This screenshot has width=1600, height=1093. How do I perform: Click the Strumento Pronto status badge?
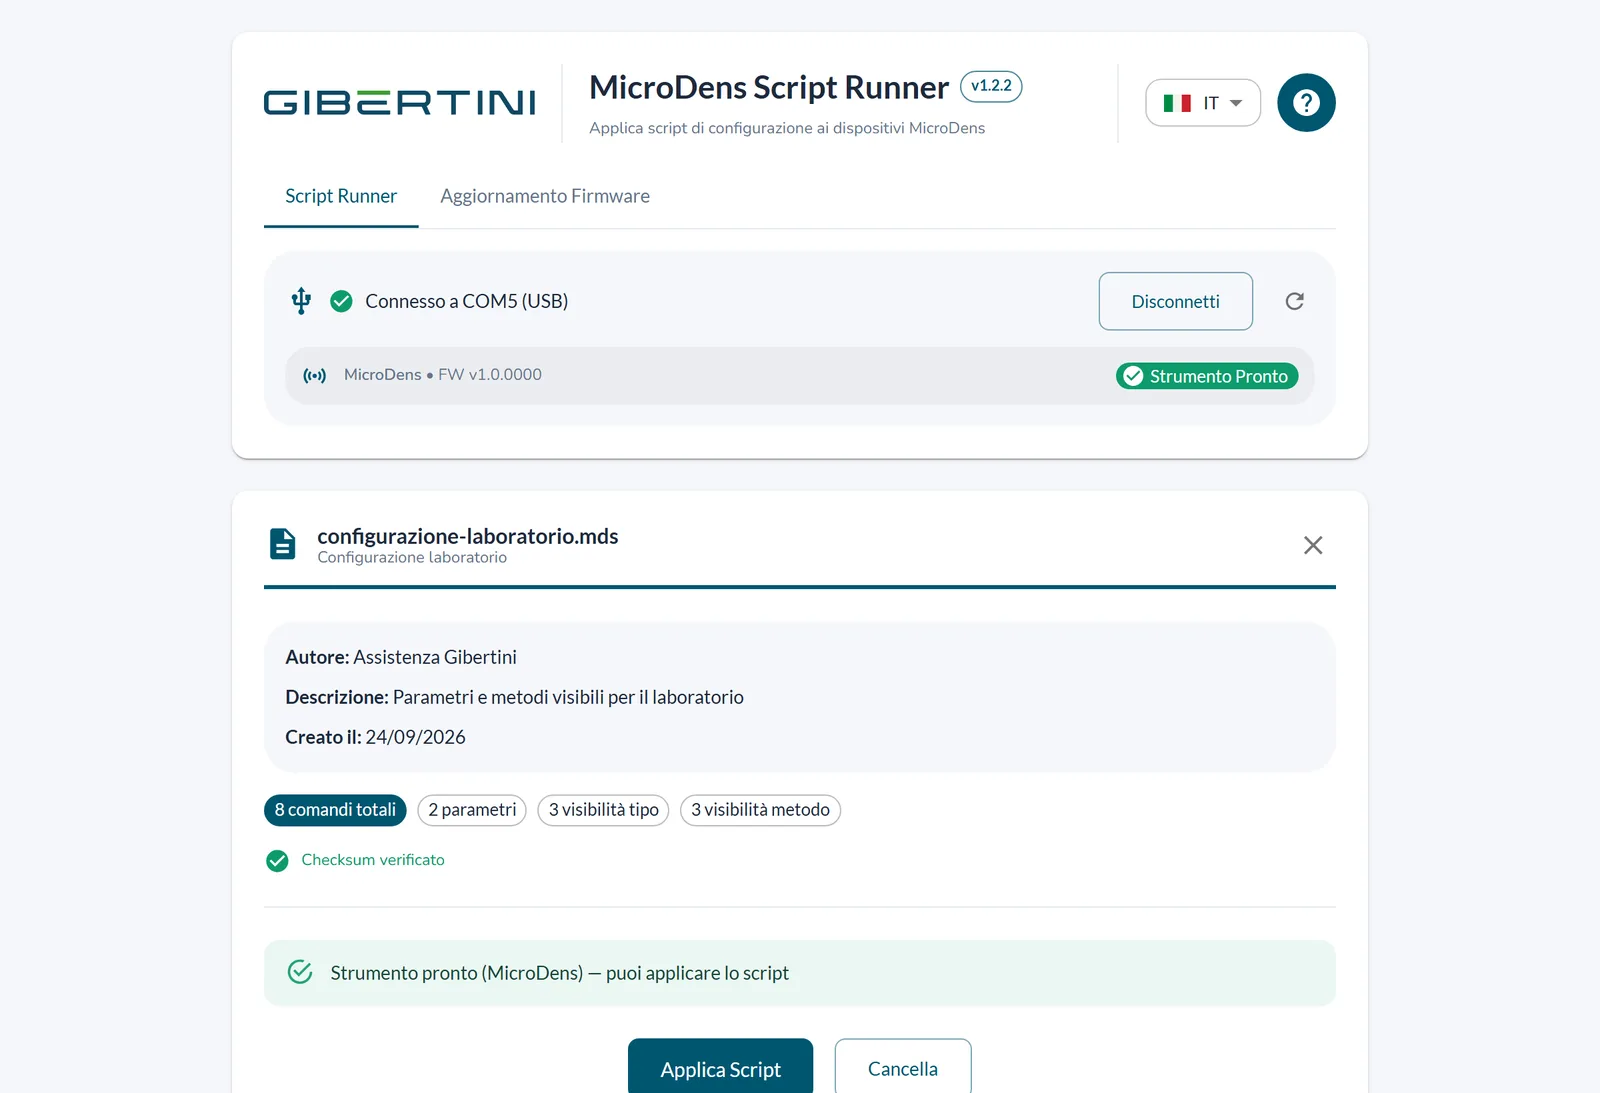pyautogui.click(x=1207, y=376)
